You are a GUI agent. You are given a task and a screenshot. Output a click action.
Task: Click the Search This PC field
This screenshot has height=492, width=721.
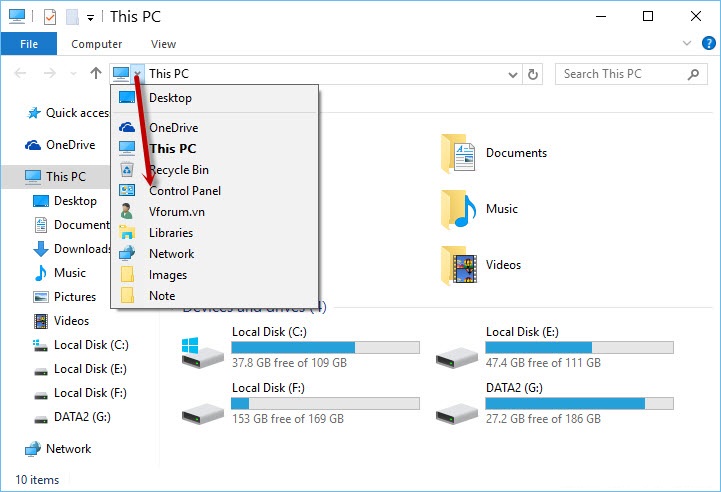point(631,74)
